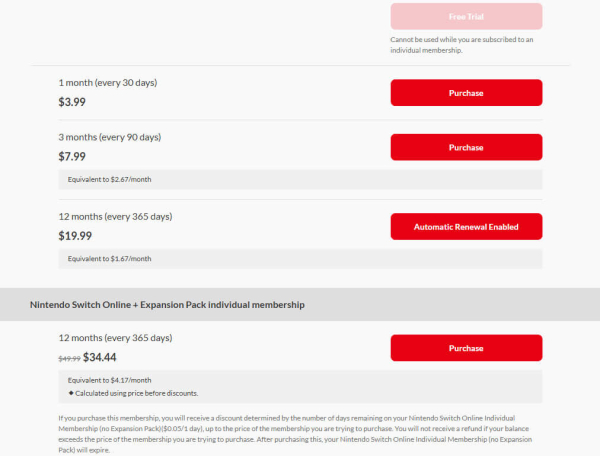Purchase the Expansion Pack 12 months membership
600x456 pixels.
pyautogui.click(x=466, y=348)
